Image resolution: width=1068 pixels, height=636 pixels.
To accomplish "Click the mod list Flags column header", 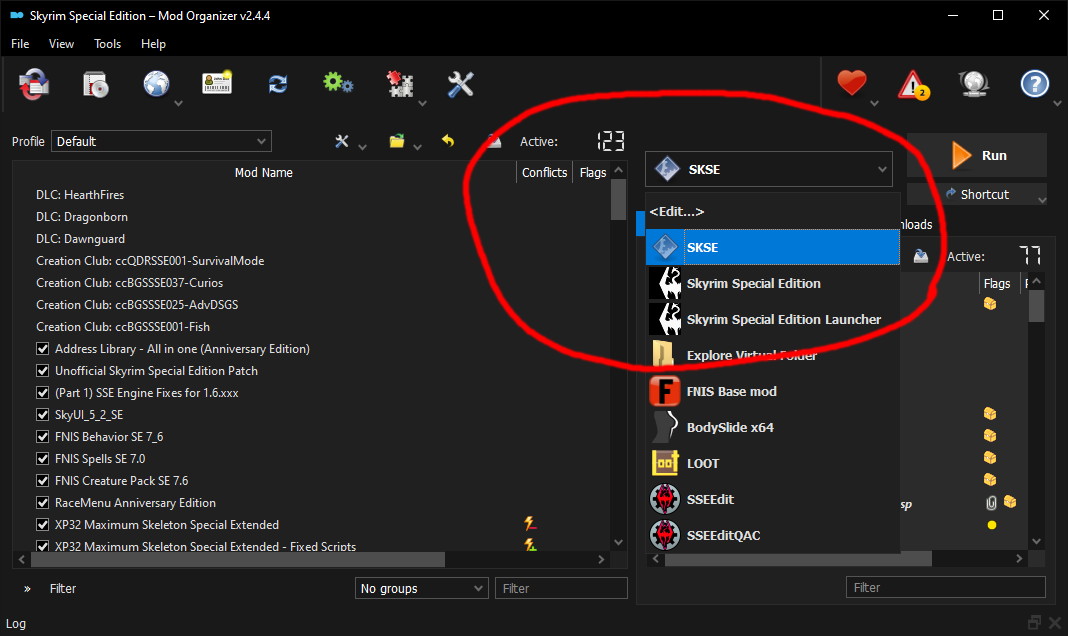I will pyautogui.click(x=593, y=172).
